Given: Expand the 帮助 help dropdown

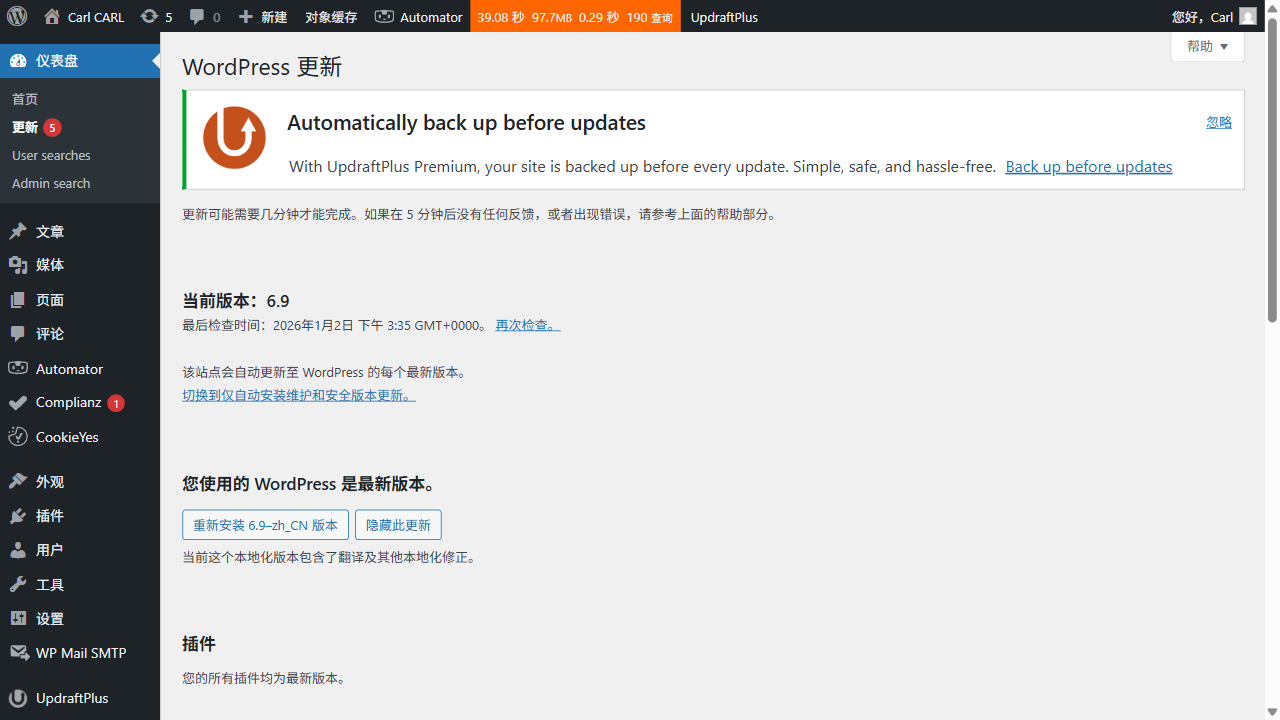Looking at the screenshot, I should tap(1207, 46).
